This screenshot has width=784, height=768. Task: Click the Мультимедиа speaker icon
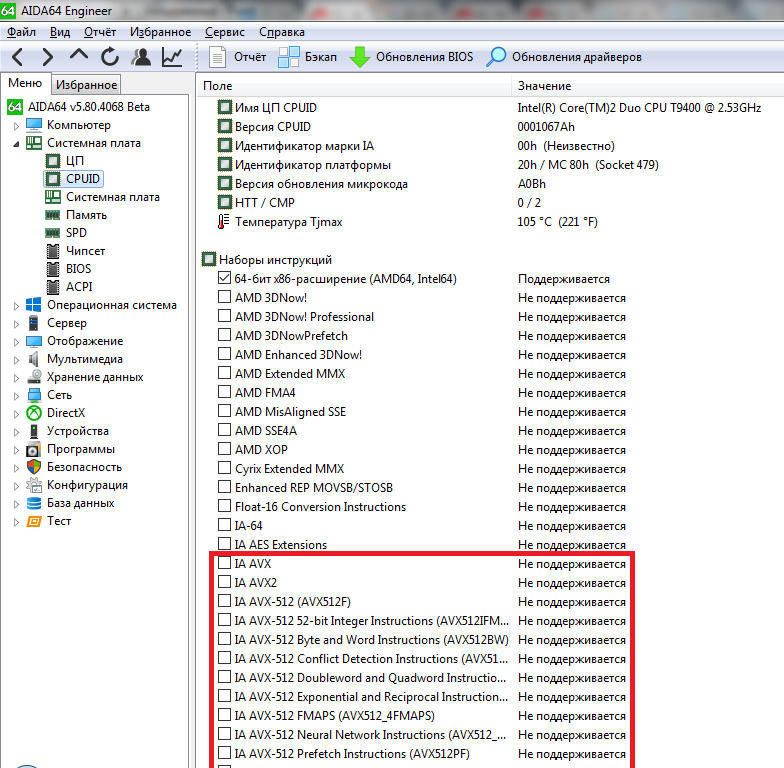[x=34, y=359]
